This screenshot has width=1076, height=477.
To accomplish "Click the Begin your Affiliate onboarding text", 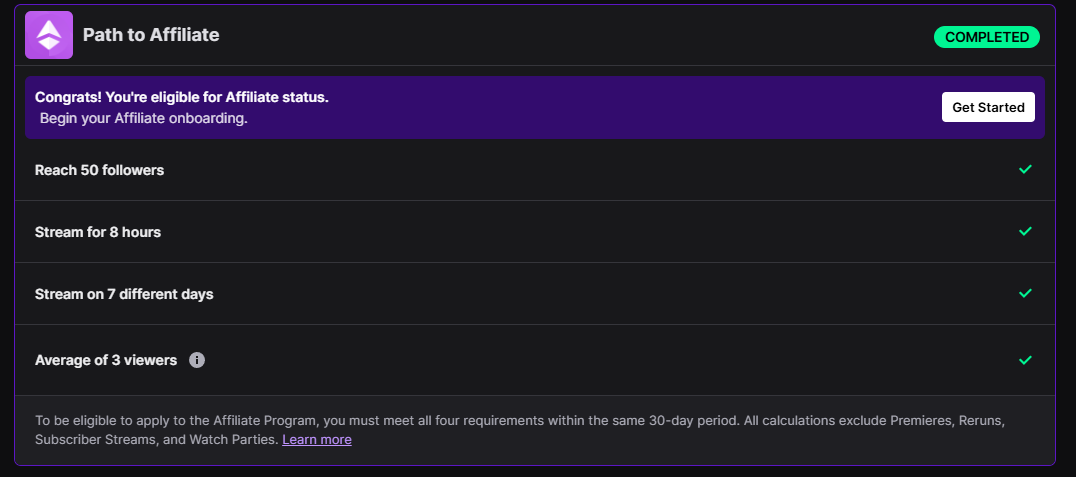I will 144,118.
